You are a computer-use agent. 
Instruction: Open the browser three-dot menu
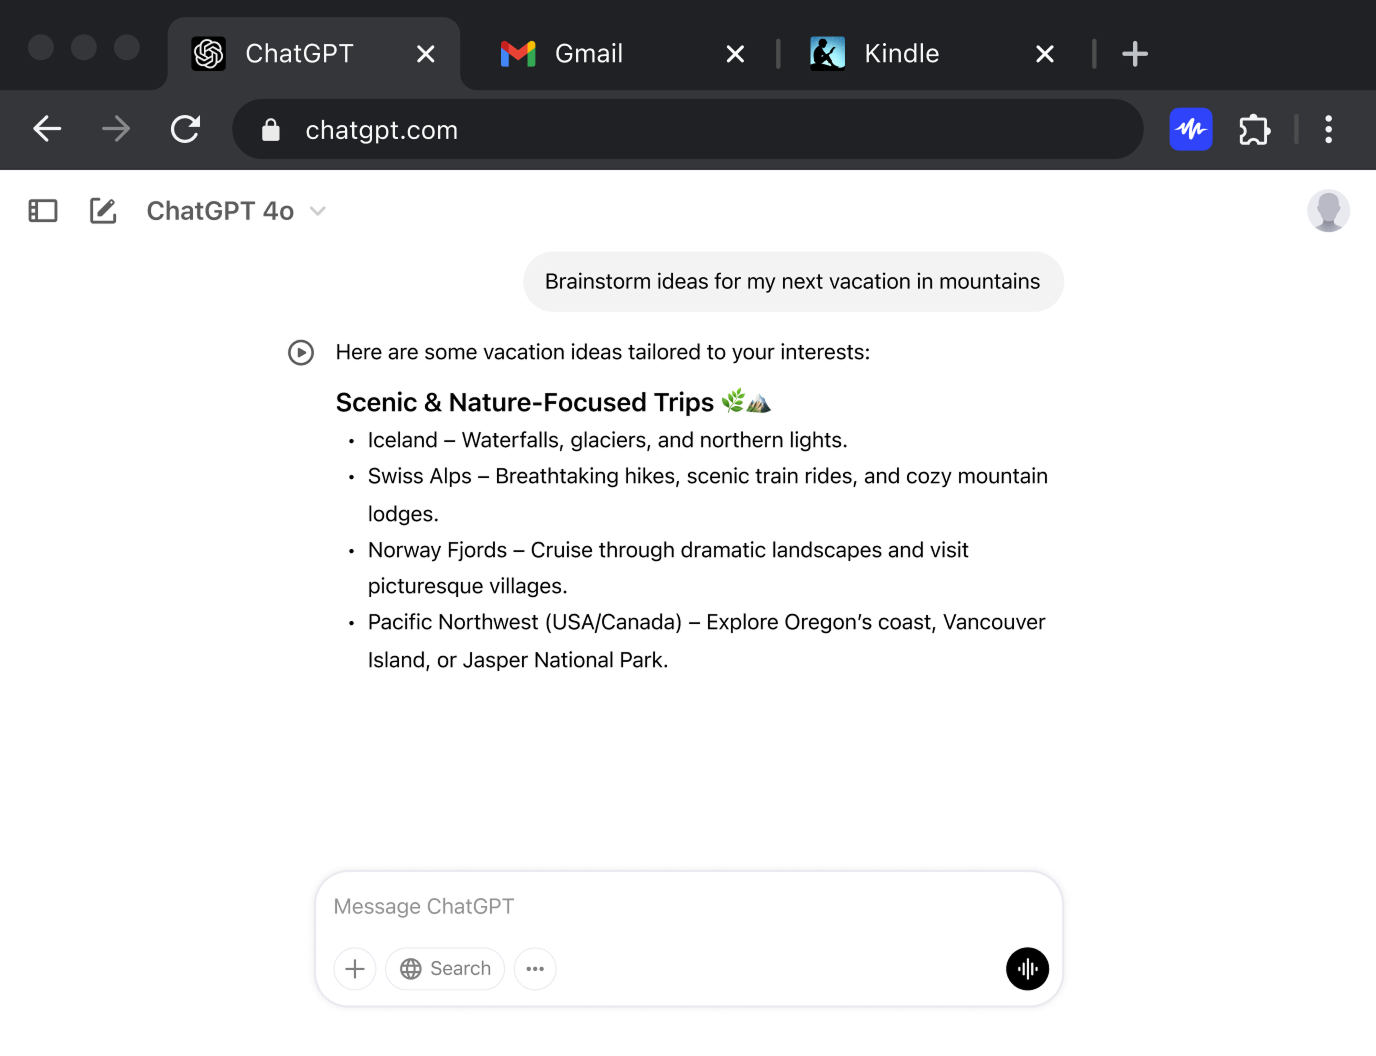coord(1328,129)
